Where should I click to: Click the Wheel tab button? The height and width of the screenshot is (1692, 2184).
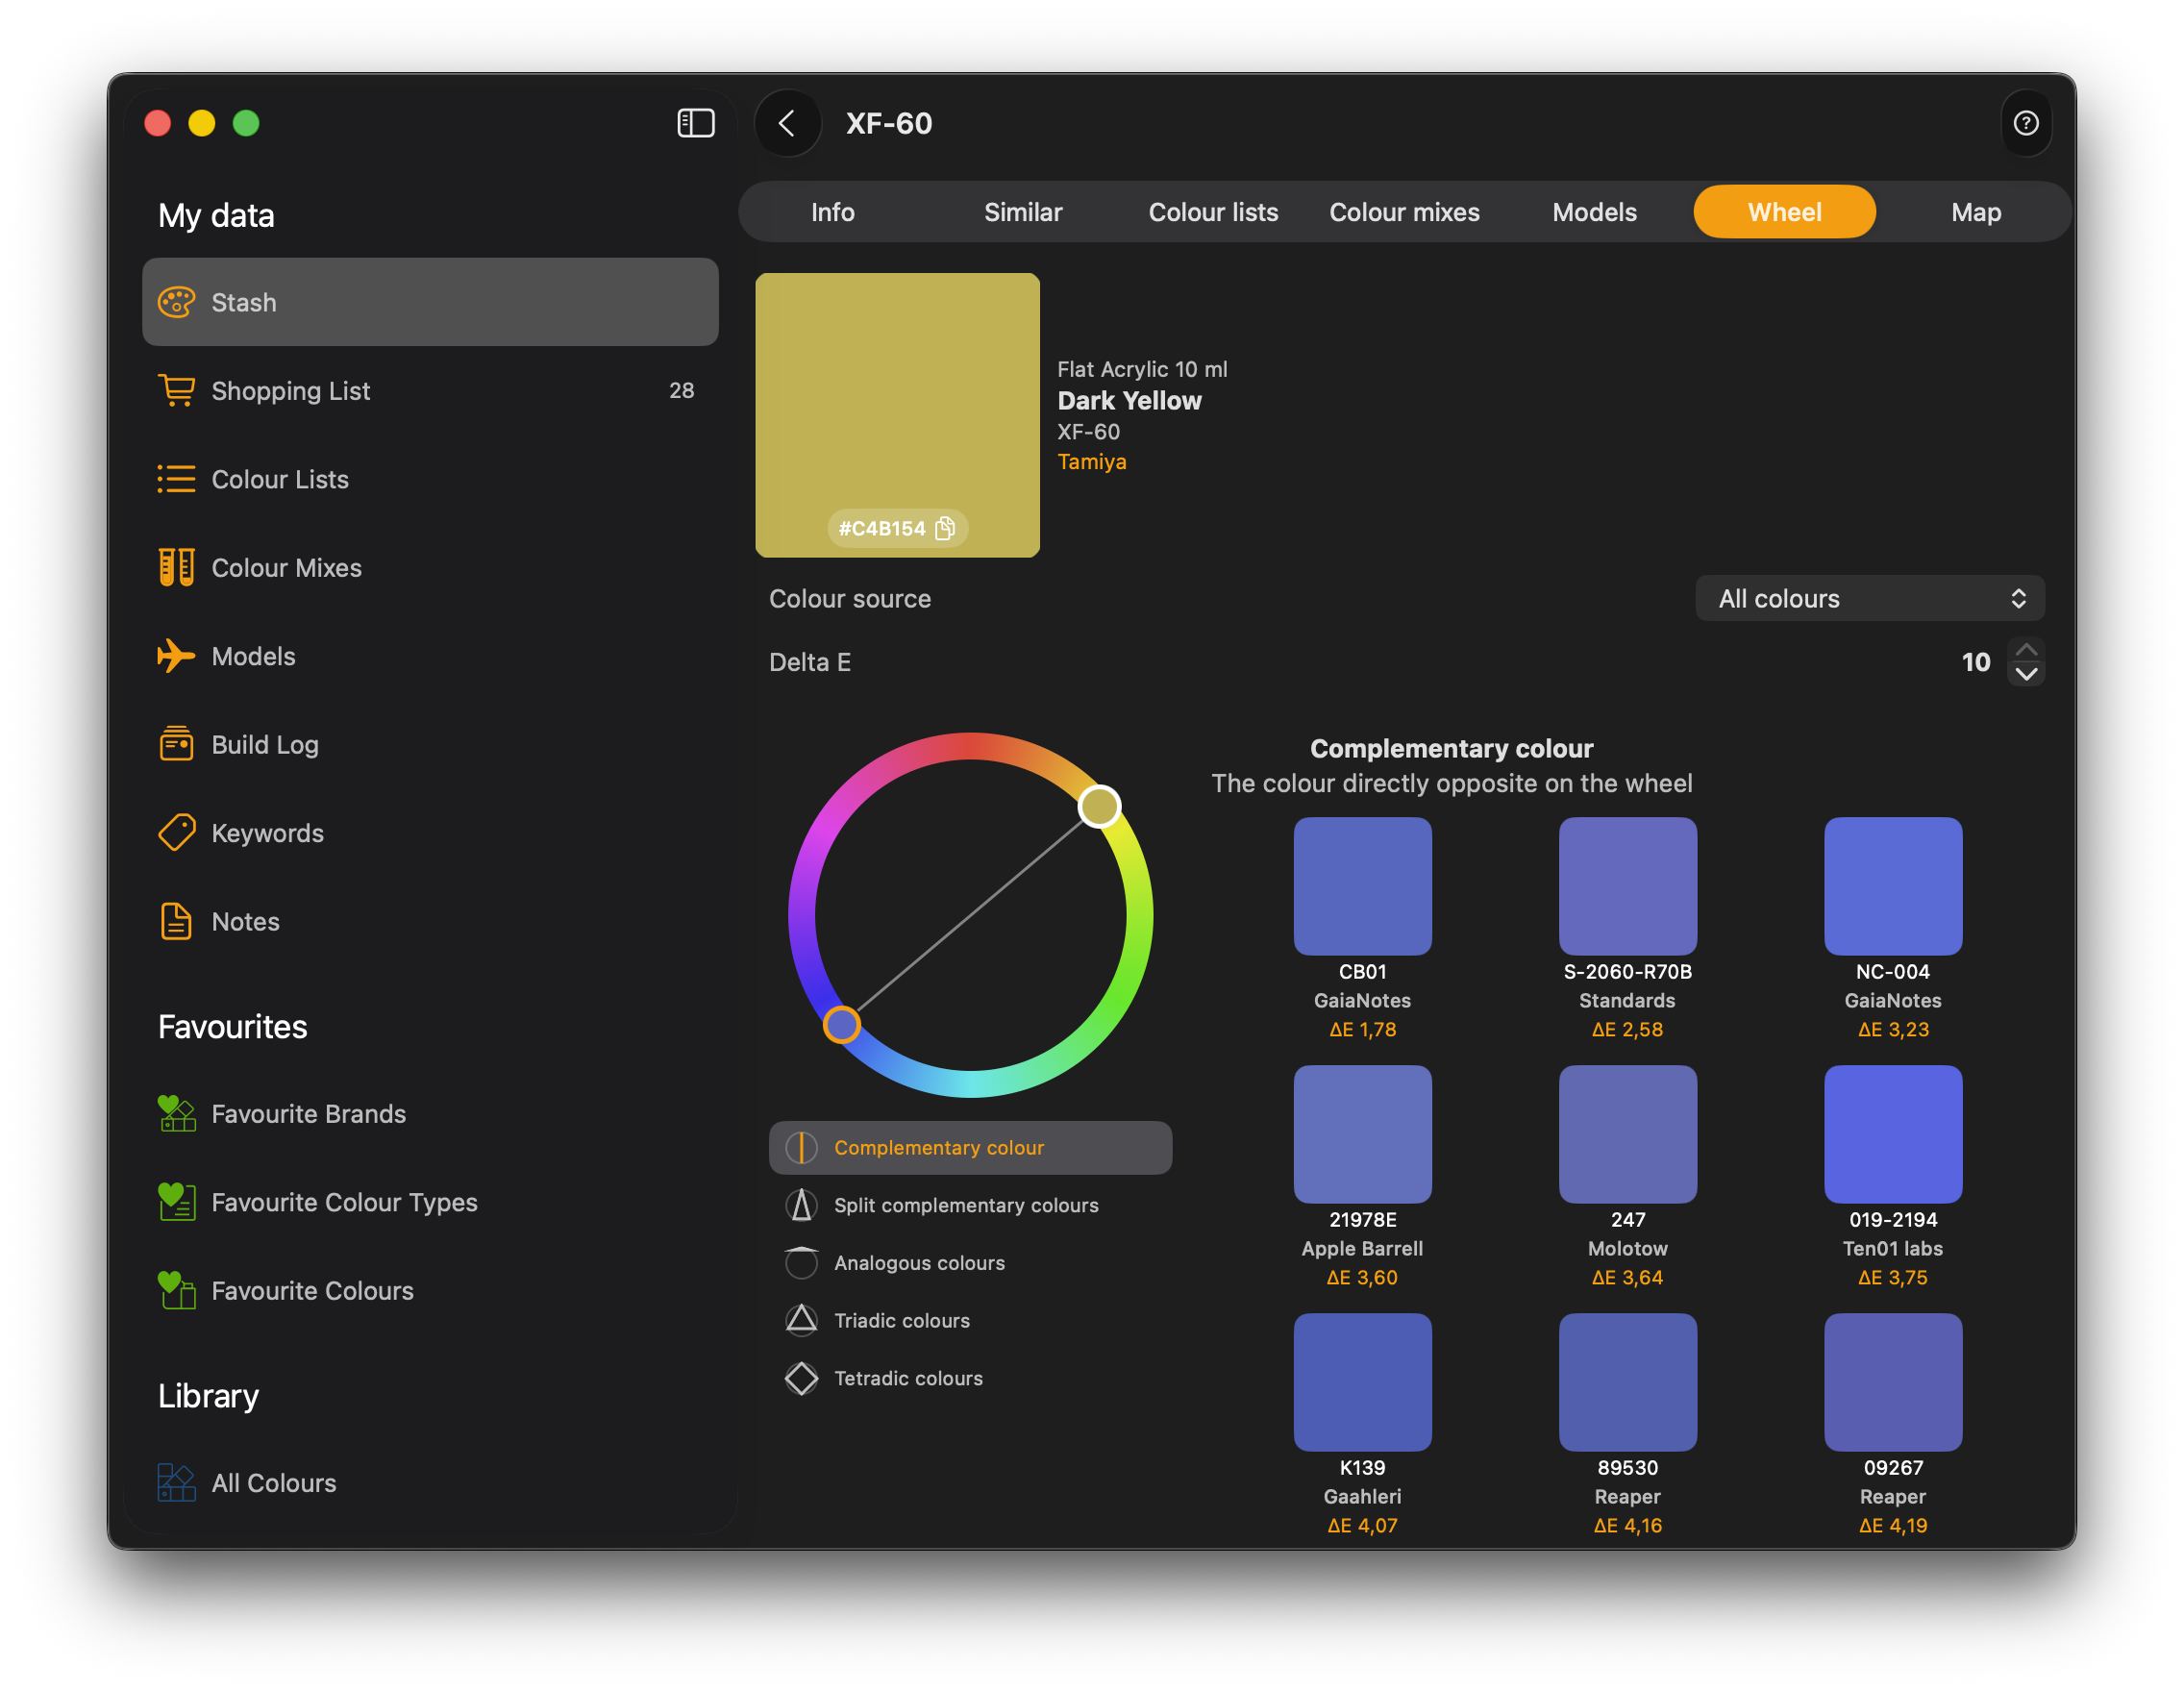[1784, 212]
